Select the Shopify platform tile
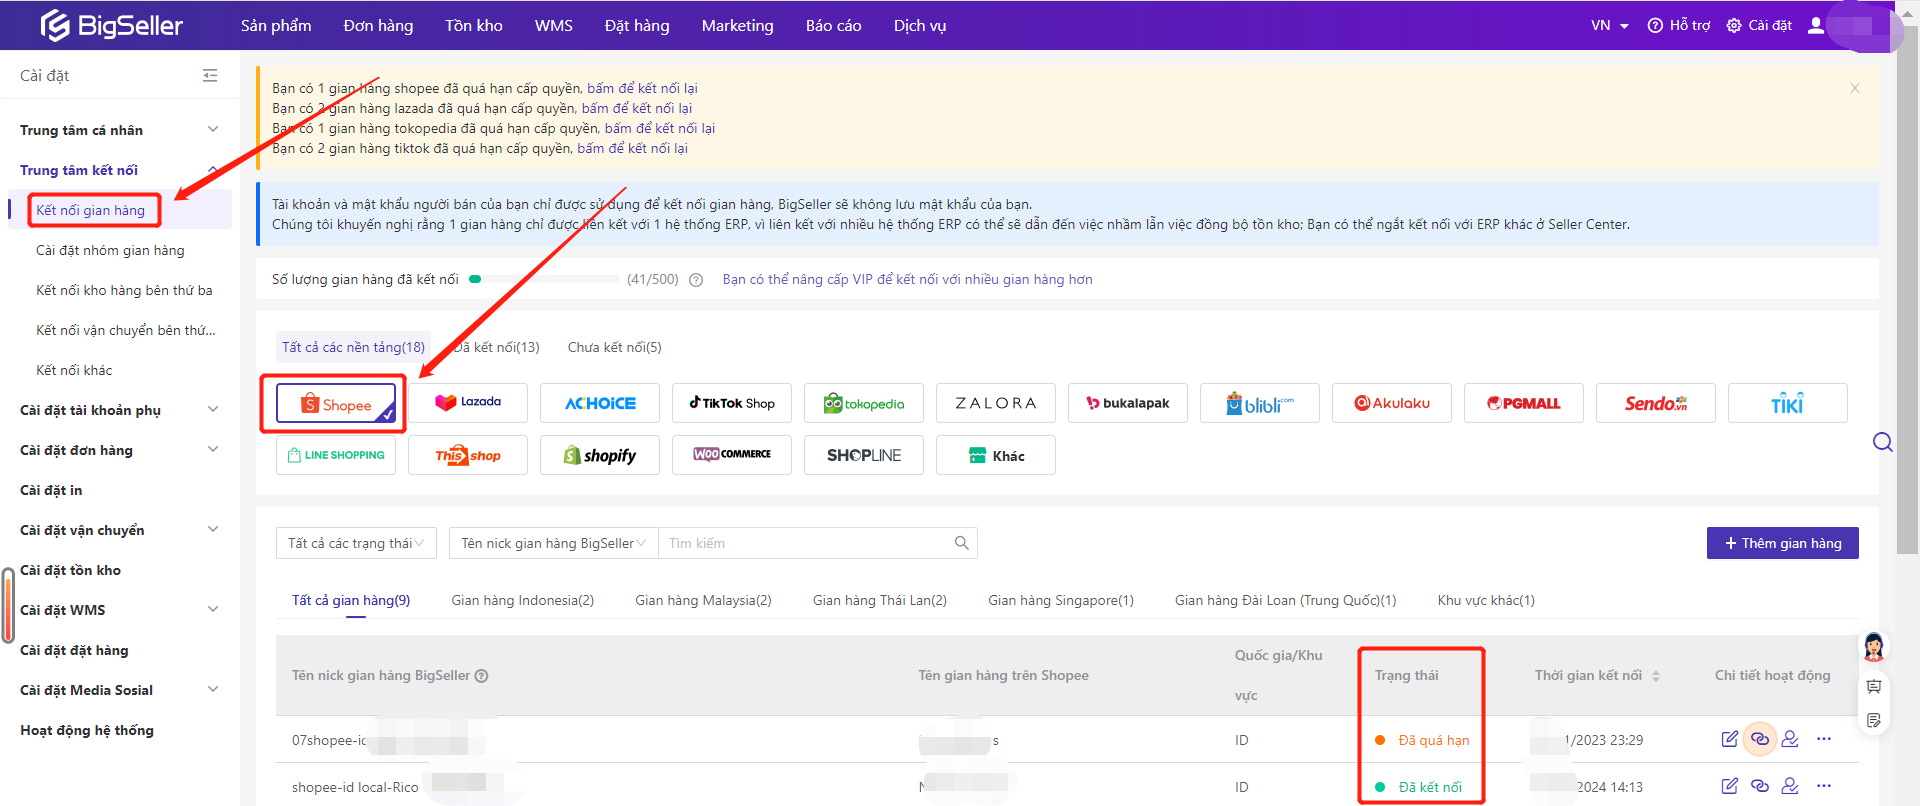The width and height of the screenshot is (1920, 806). (x=600, y=455)
